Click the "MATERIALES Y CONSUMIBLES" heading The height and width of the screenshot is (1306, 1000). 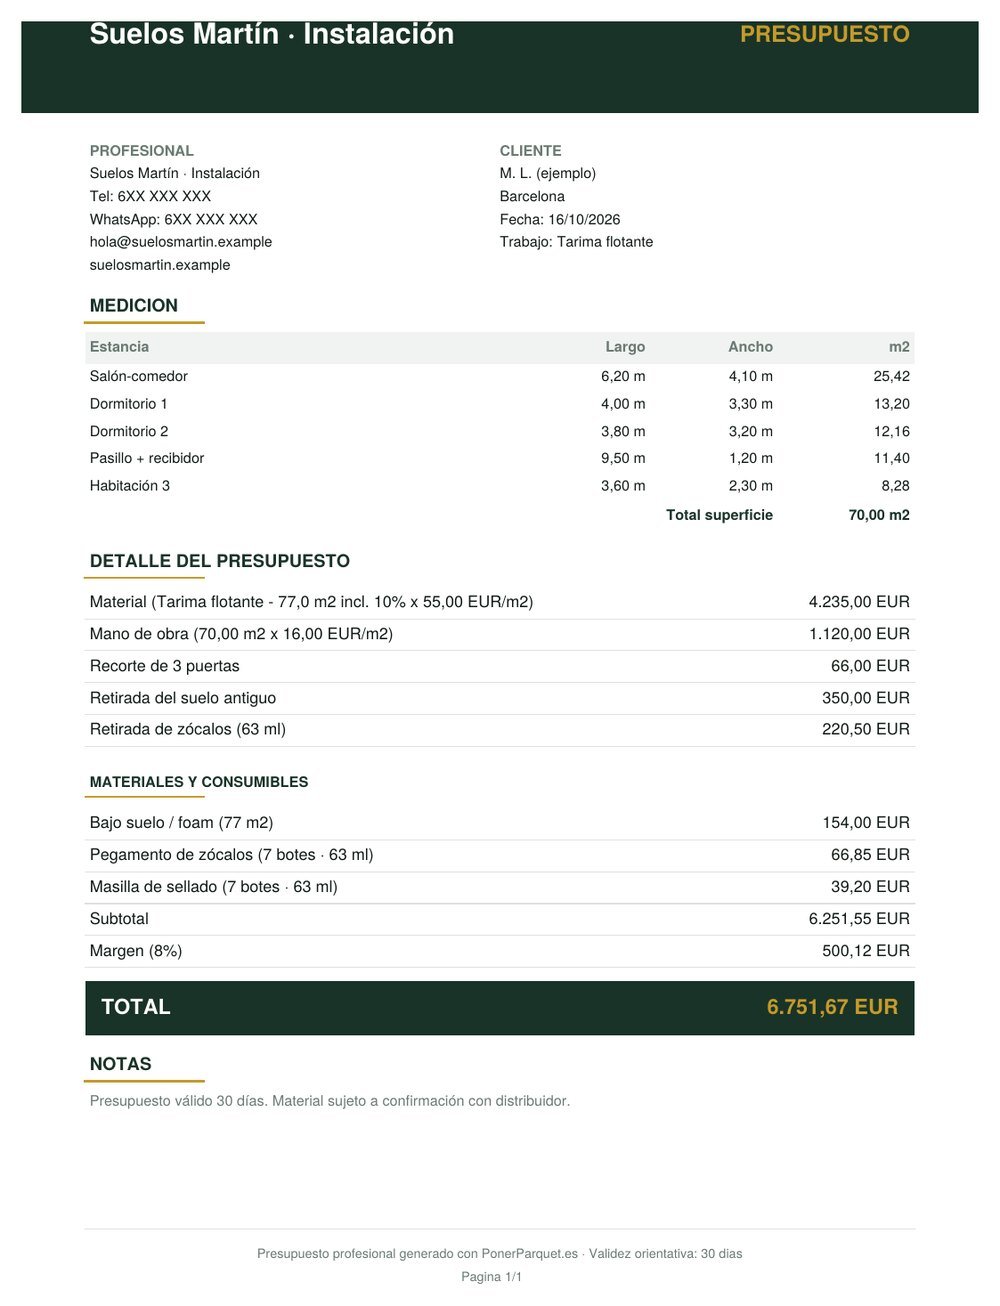pyautogui.click(x=199, y=782)
